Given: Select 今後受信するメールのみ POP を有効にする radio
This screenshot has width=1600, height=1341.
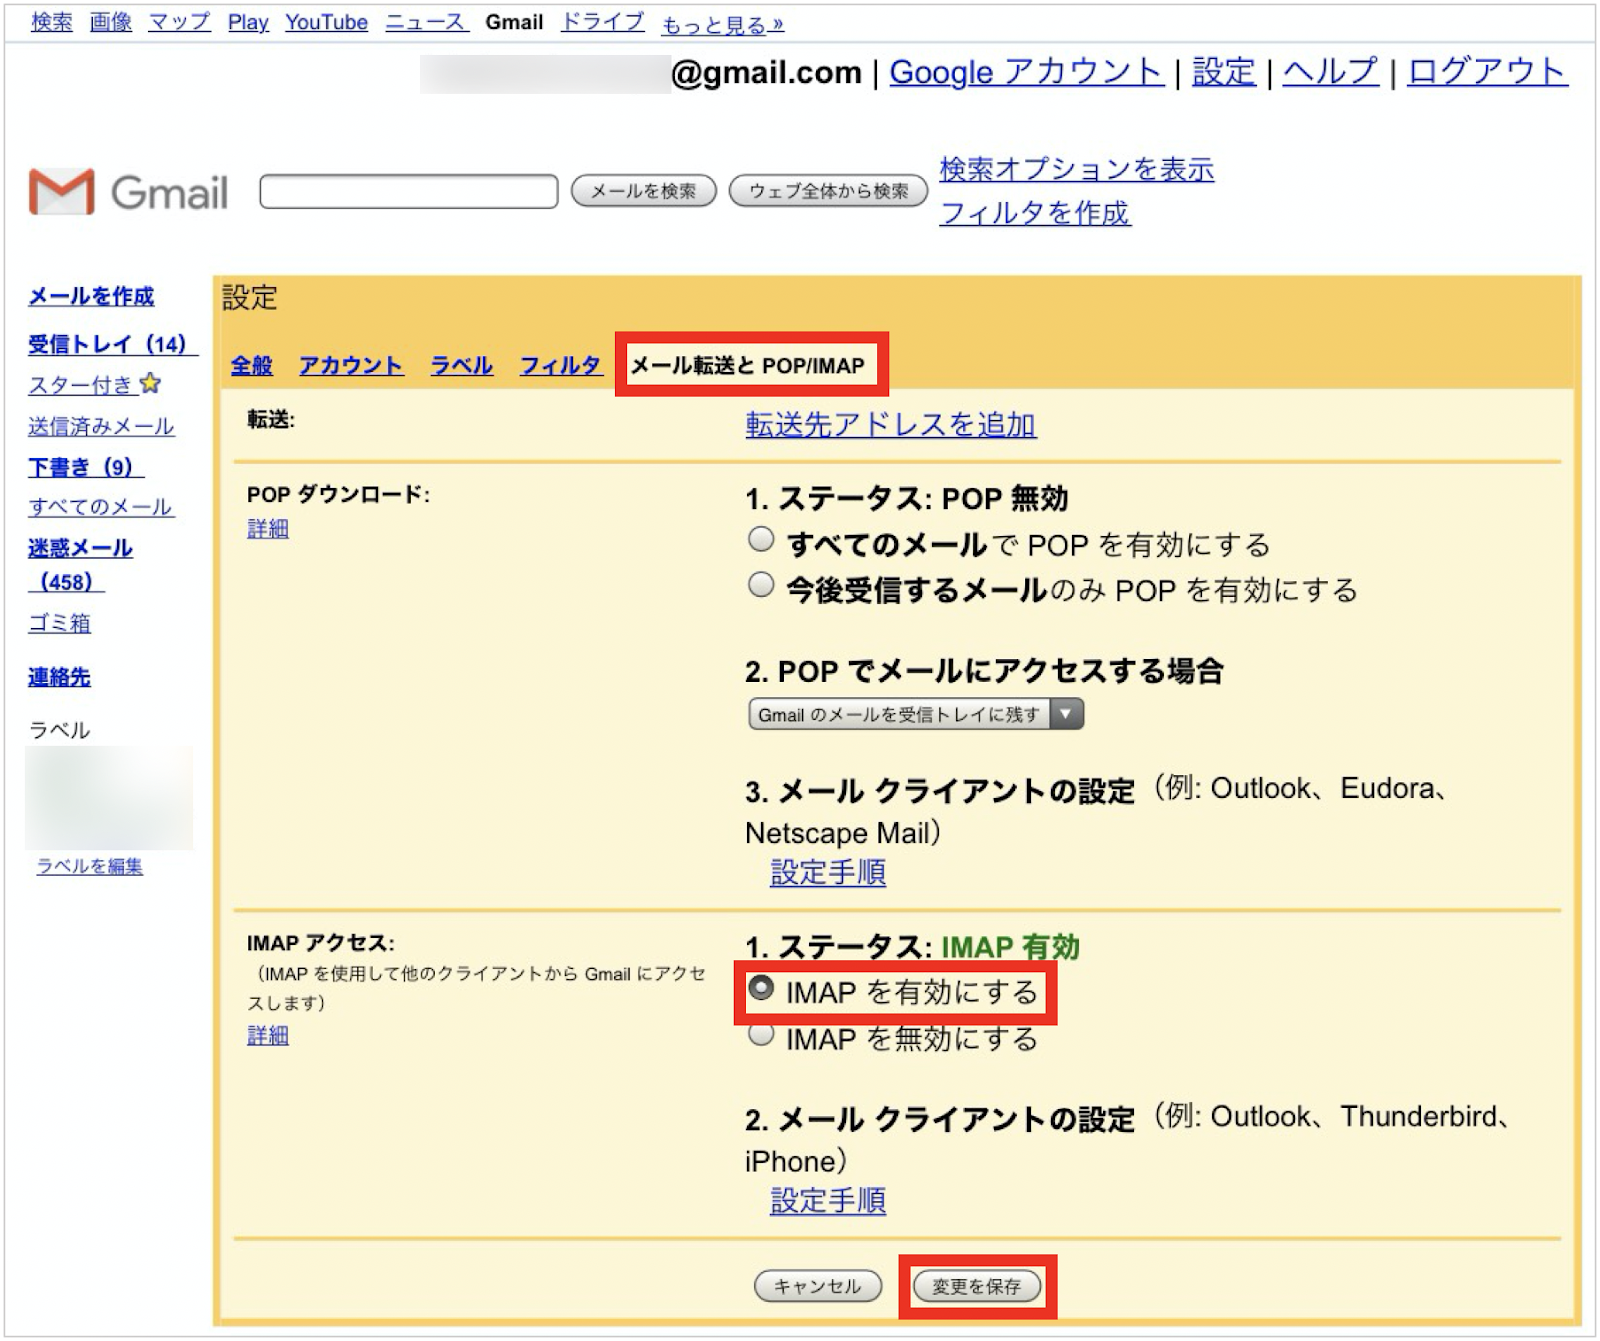Looking at the screenshot, I should (761, 585).
